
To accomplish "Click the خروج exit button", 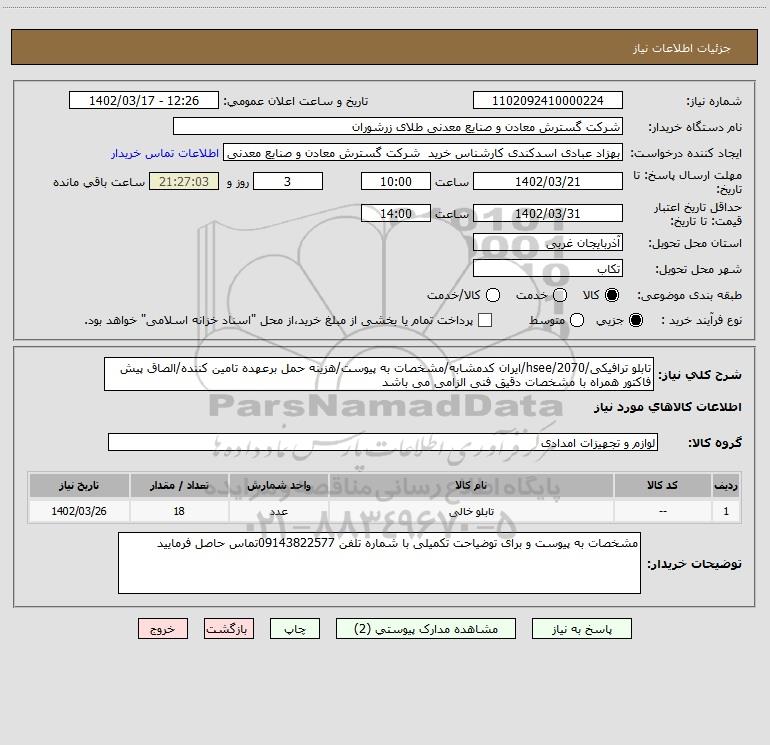I will pyautogui.click(x=163, y=629).
